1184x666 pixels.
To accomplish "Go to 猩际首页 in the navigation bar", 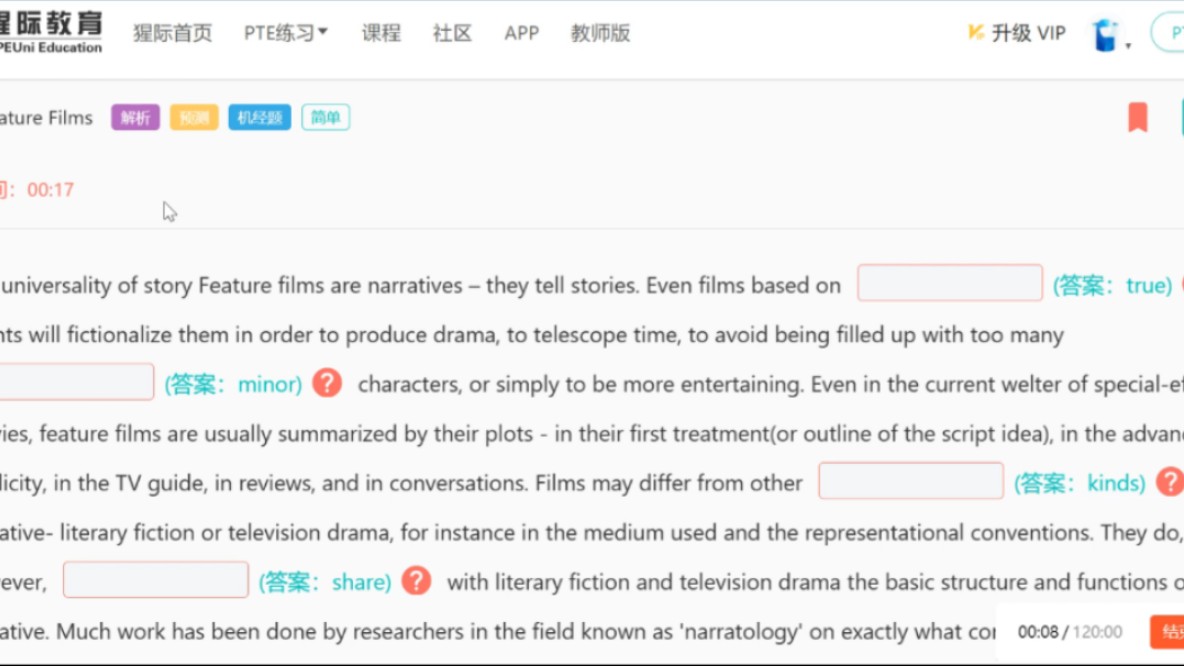I will 173,33.
